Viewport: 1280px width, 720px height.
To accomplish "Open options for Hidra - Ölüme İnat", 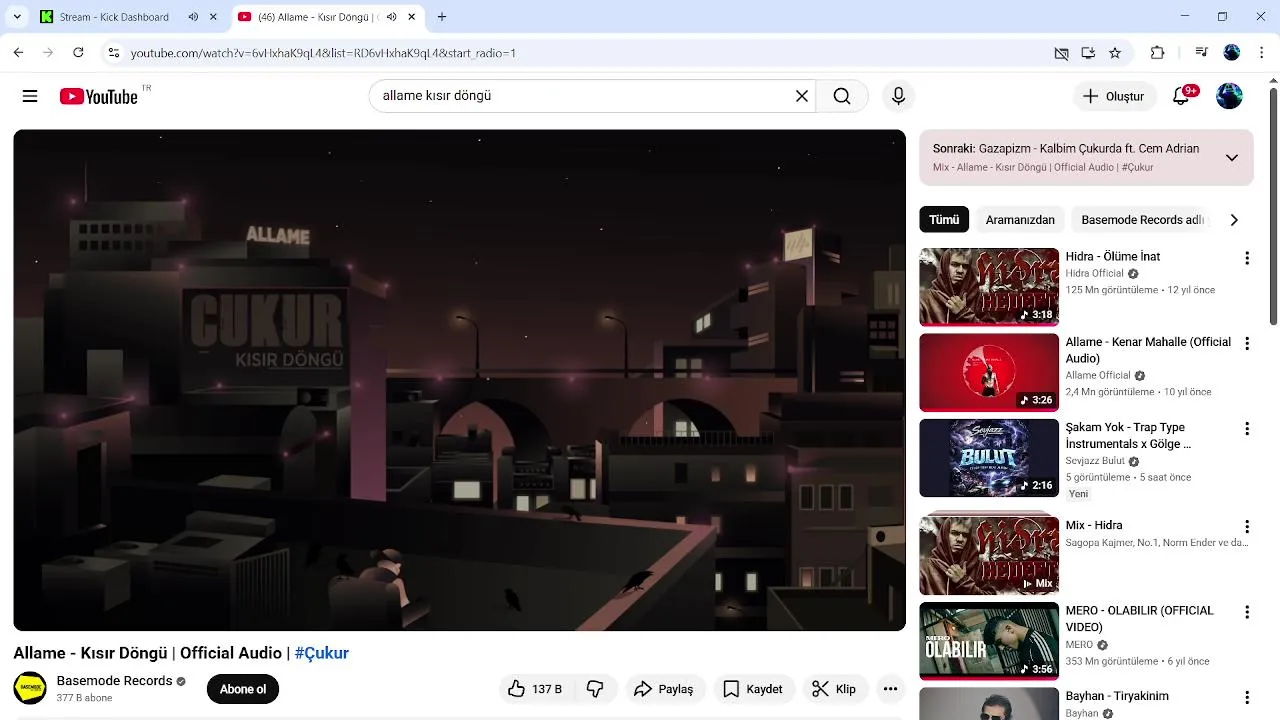I will (1246, 258).
